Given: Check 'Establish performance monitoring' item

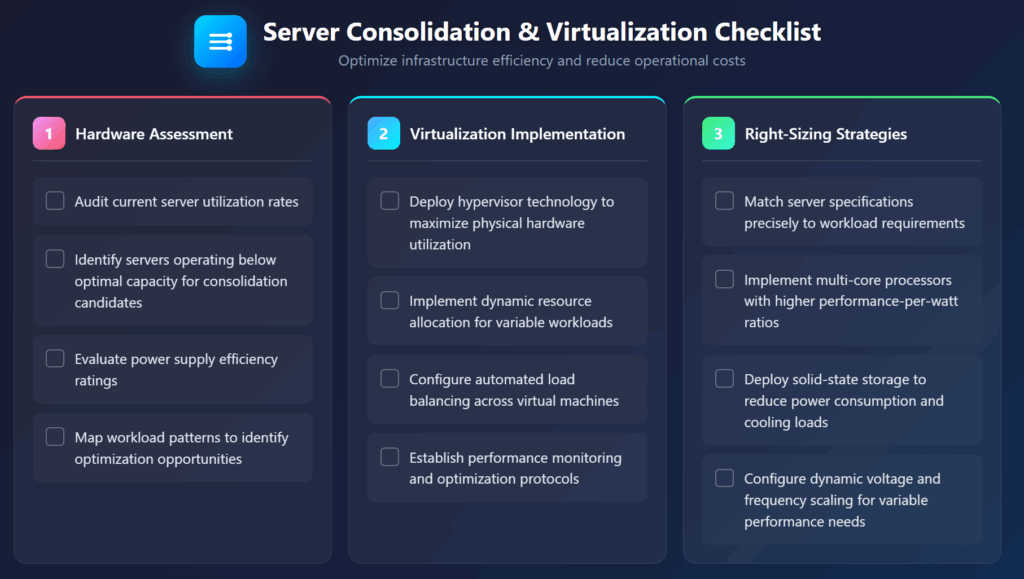Looking at the screenshot, I should coord(390,457).
